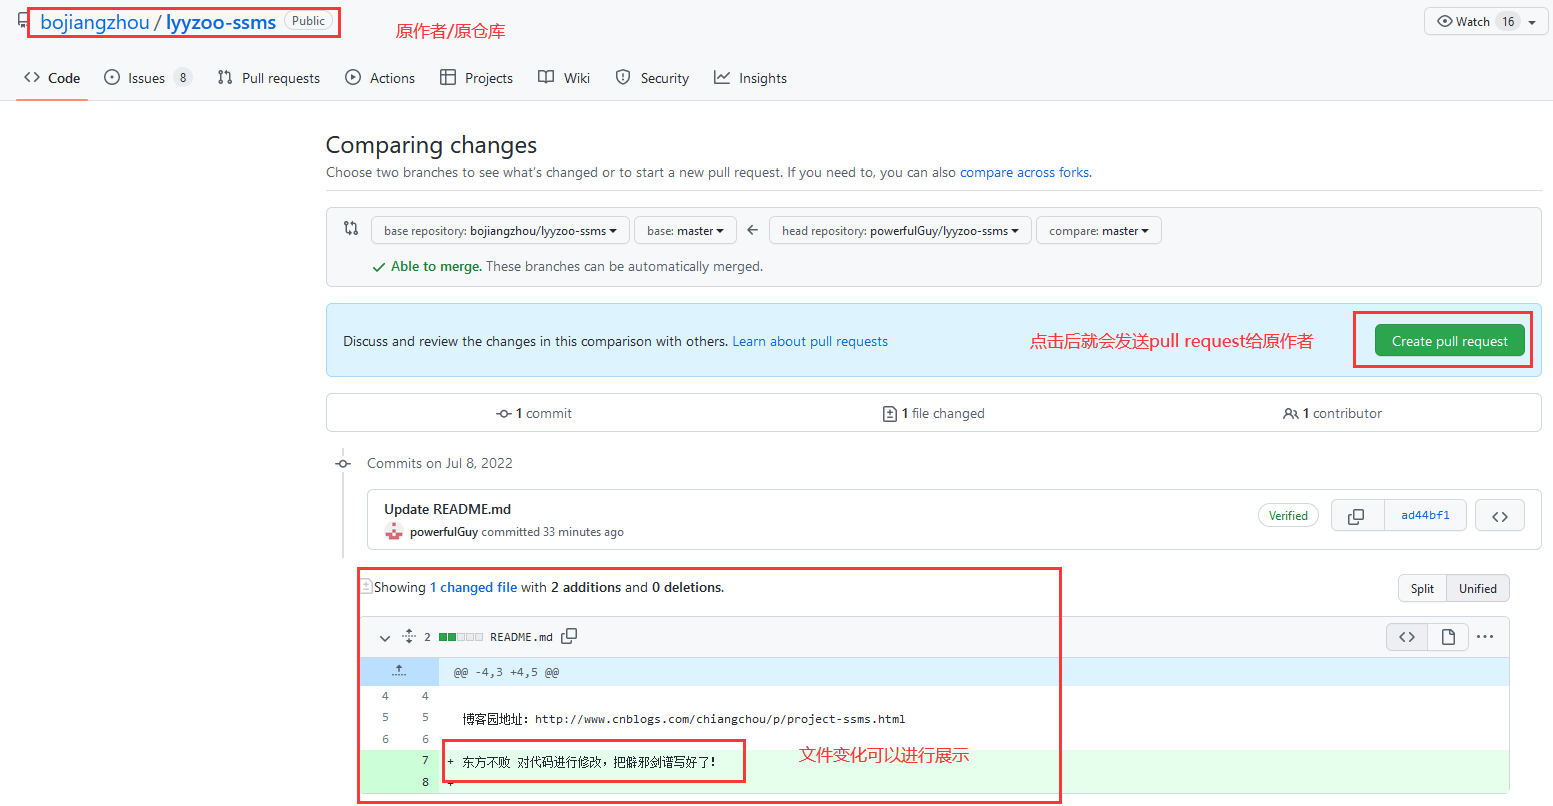Click the hunk header @@ -4,3 +4,5 @@
Viewport: 1553px width, 806px height.
506,672
